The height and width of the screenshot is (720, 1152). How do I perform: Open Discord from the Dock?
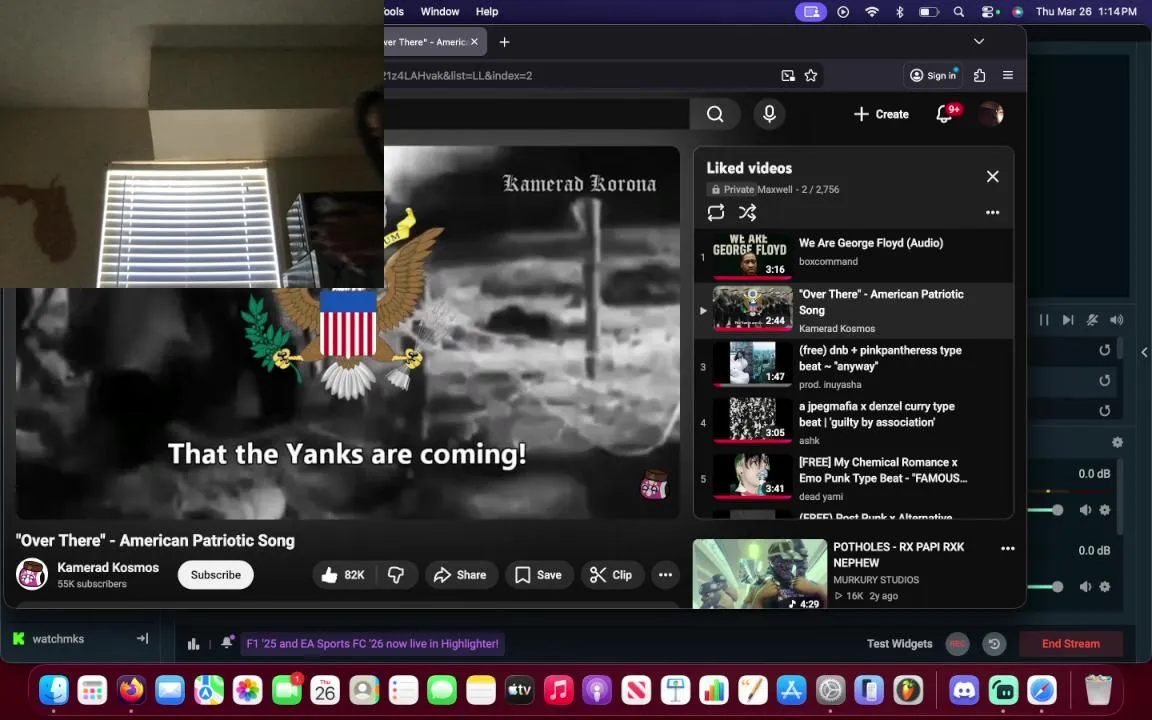point(964,691)
